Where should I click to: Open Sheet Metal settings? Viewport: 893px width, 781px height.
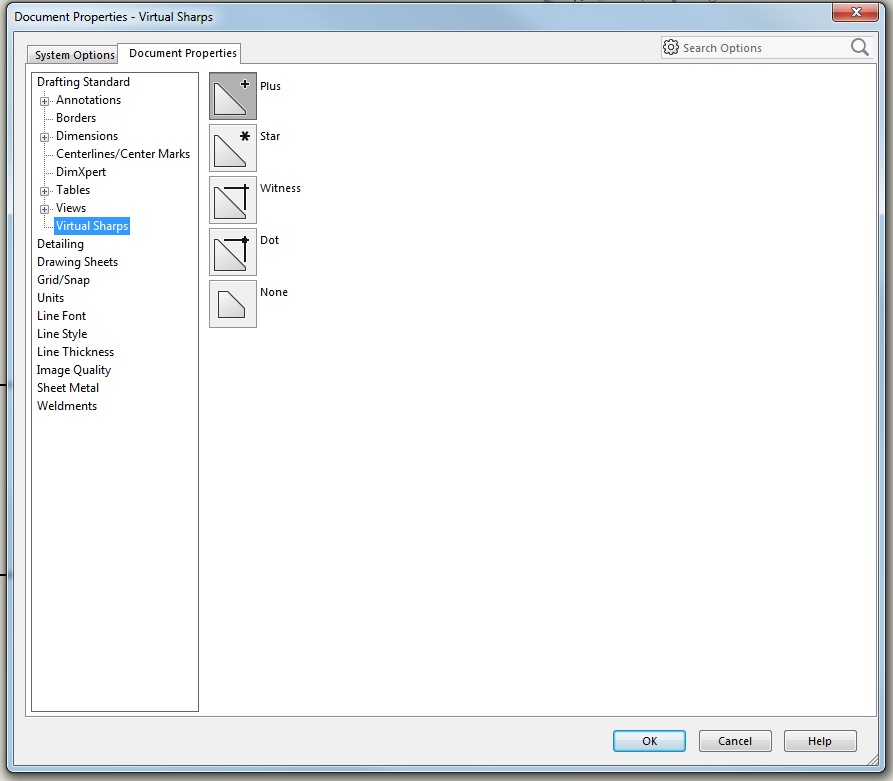pos(68,388)
